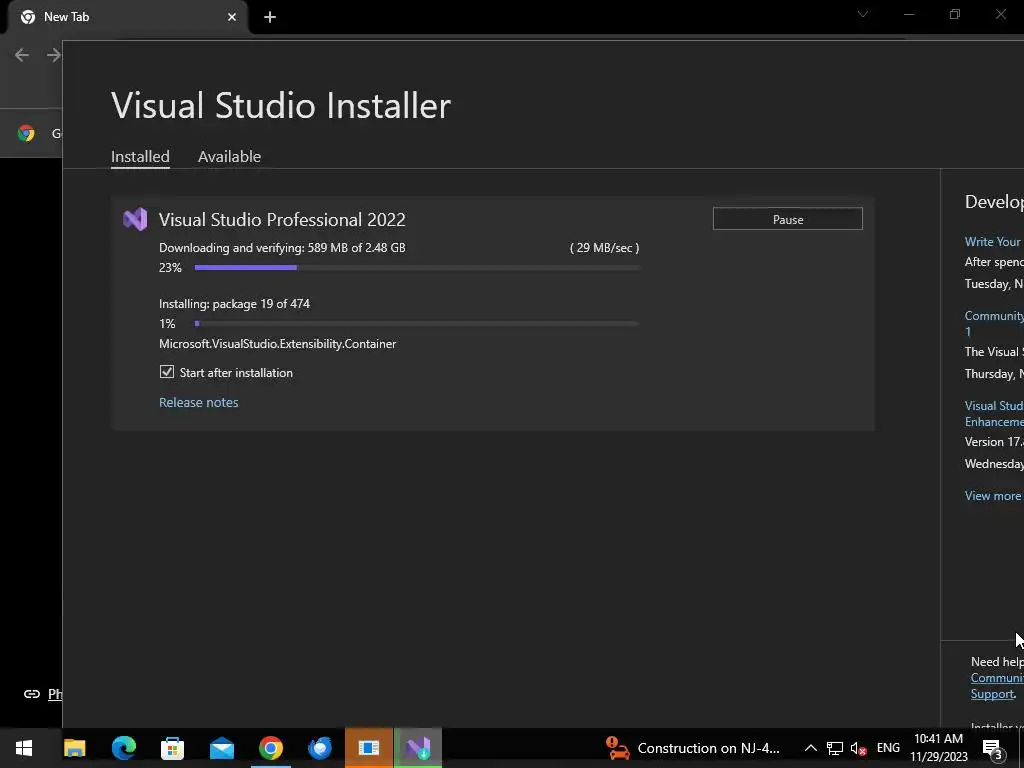Screen dimensions: 1024x768
Task: Select the Installed tab
Action: 140,157
